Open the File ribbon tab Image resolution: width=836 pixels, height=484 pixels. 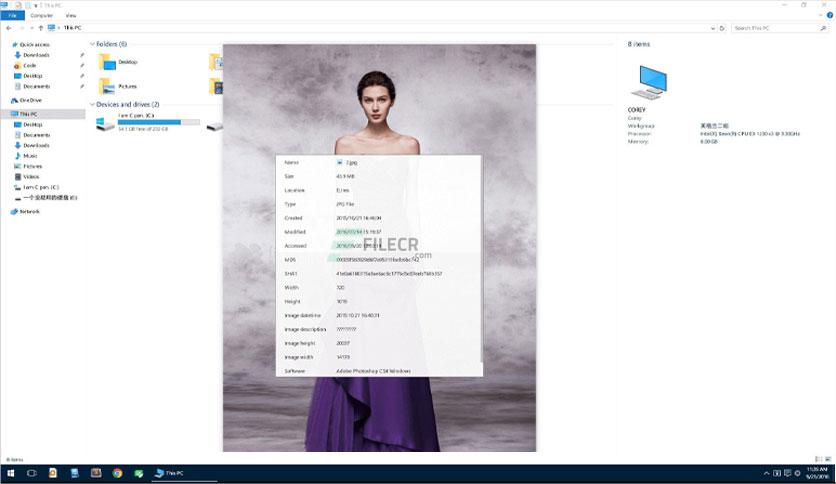[12, 15]
